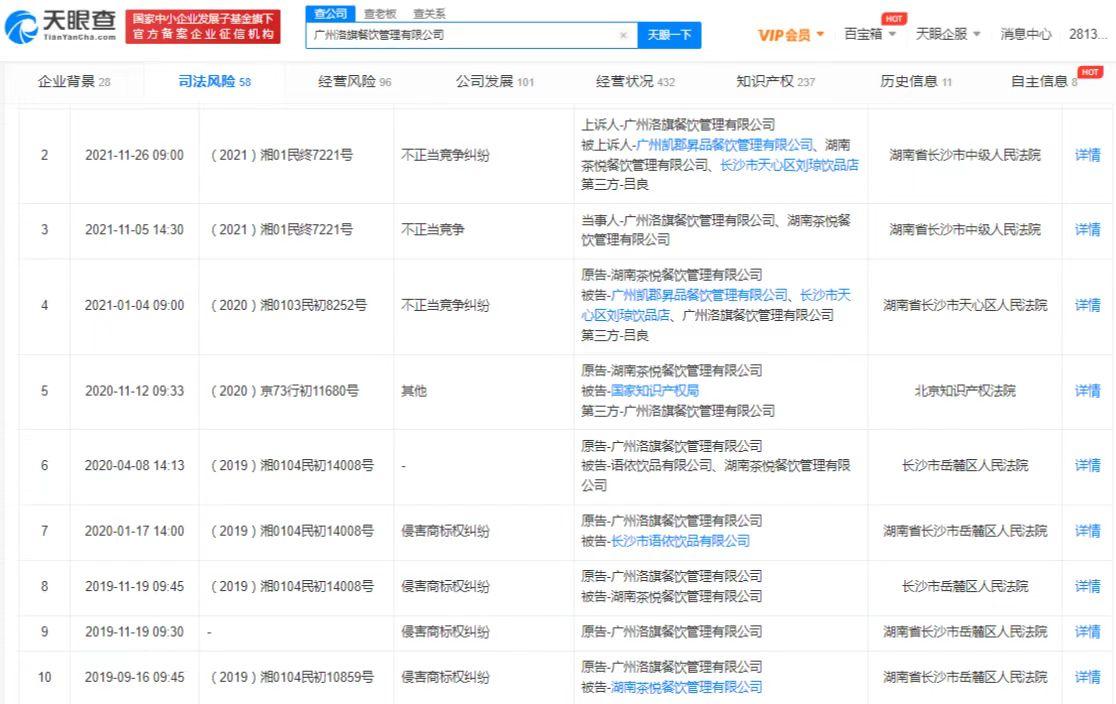Click the HOT badge above 百宝箱
1116x704 pixels.
(893, 17)
